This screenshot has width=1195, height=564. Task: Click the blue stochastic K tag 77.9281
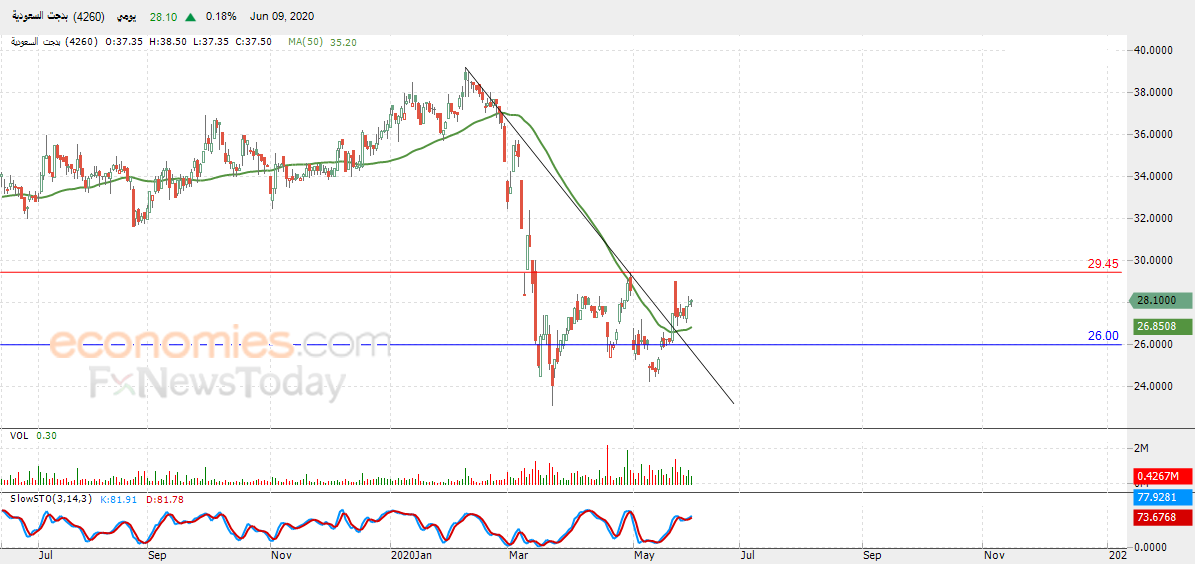[1163, 498]
